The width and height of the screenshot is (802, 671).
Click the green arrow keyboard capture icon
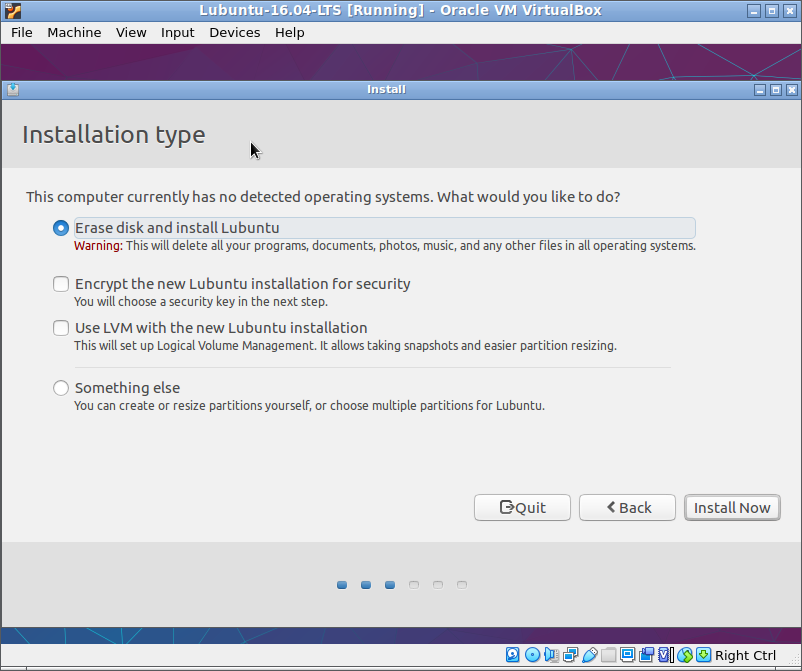pyautogui.click(x=704, y=655)
